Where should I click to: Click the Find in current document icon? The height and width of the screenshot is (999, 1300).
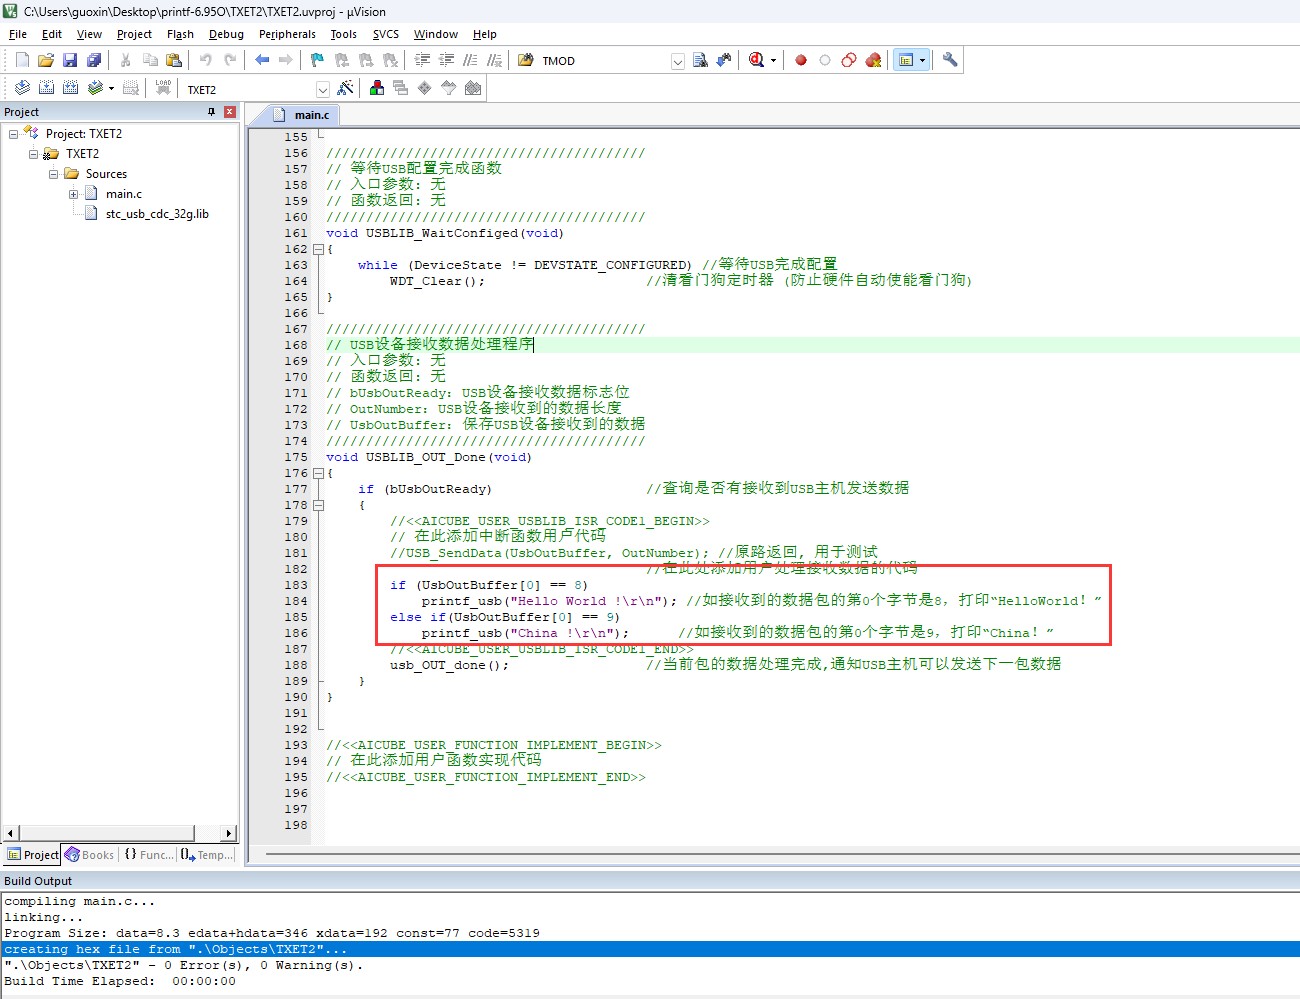[700, 60]
